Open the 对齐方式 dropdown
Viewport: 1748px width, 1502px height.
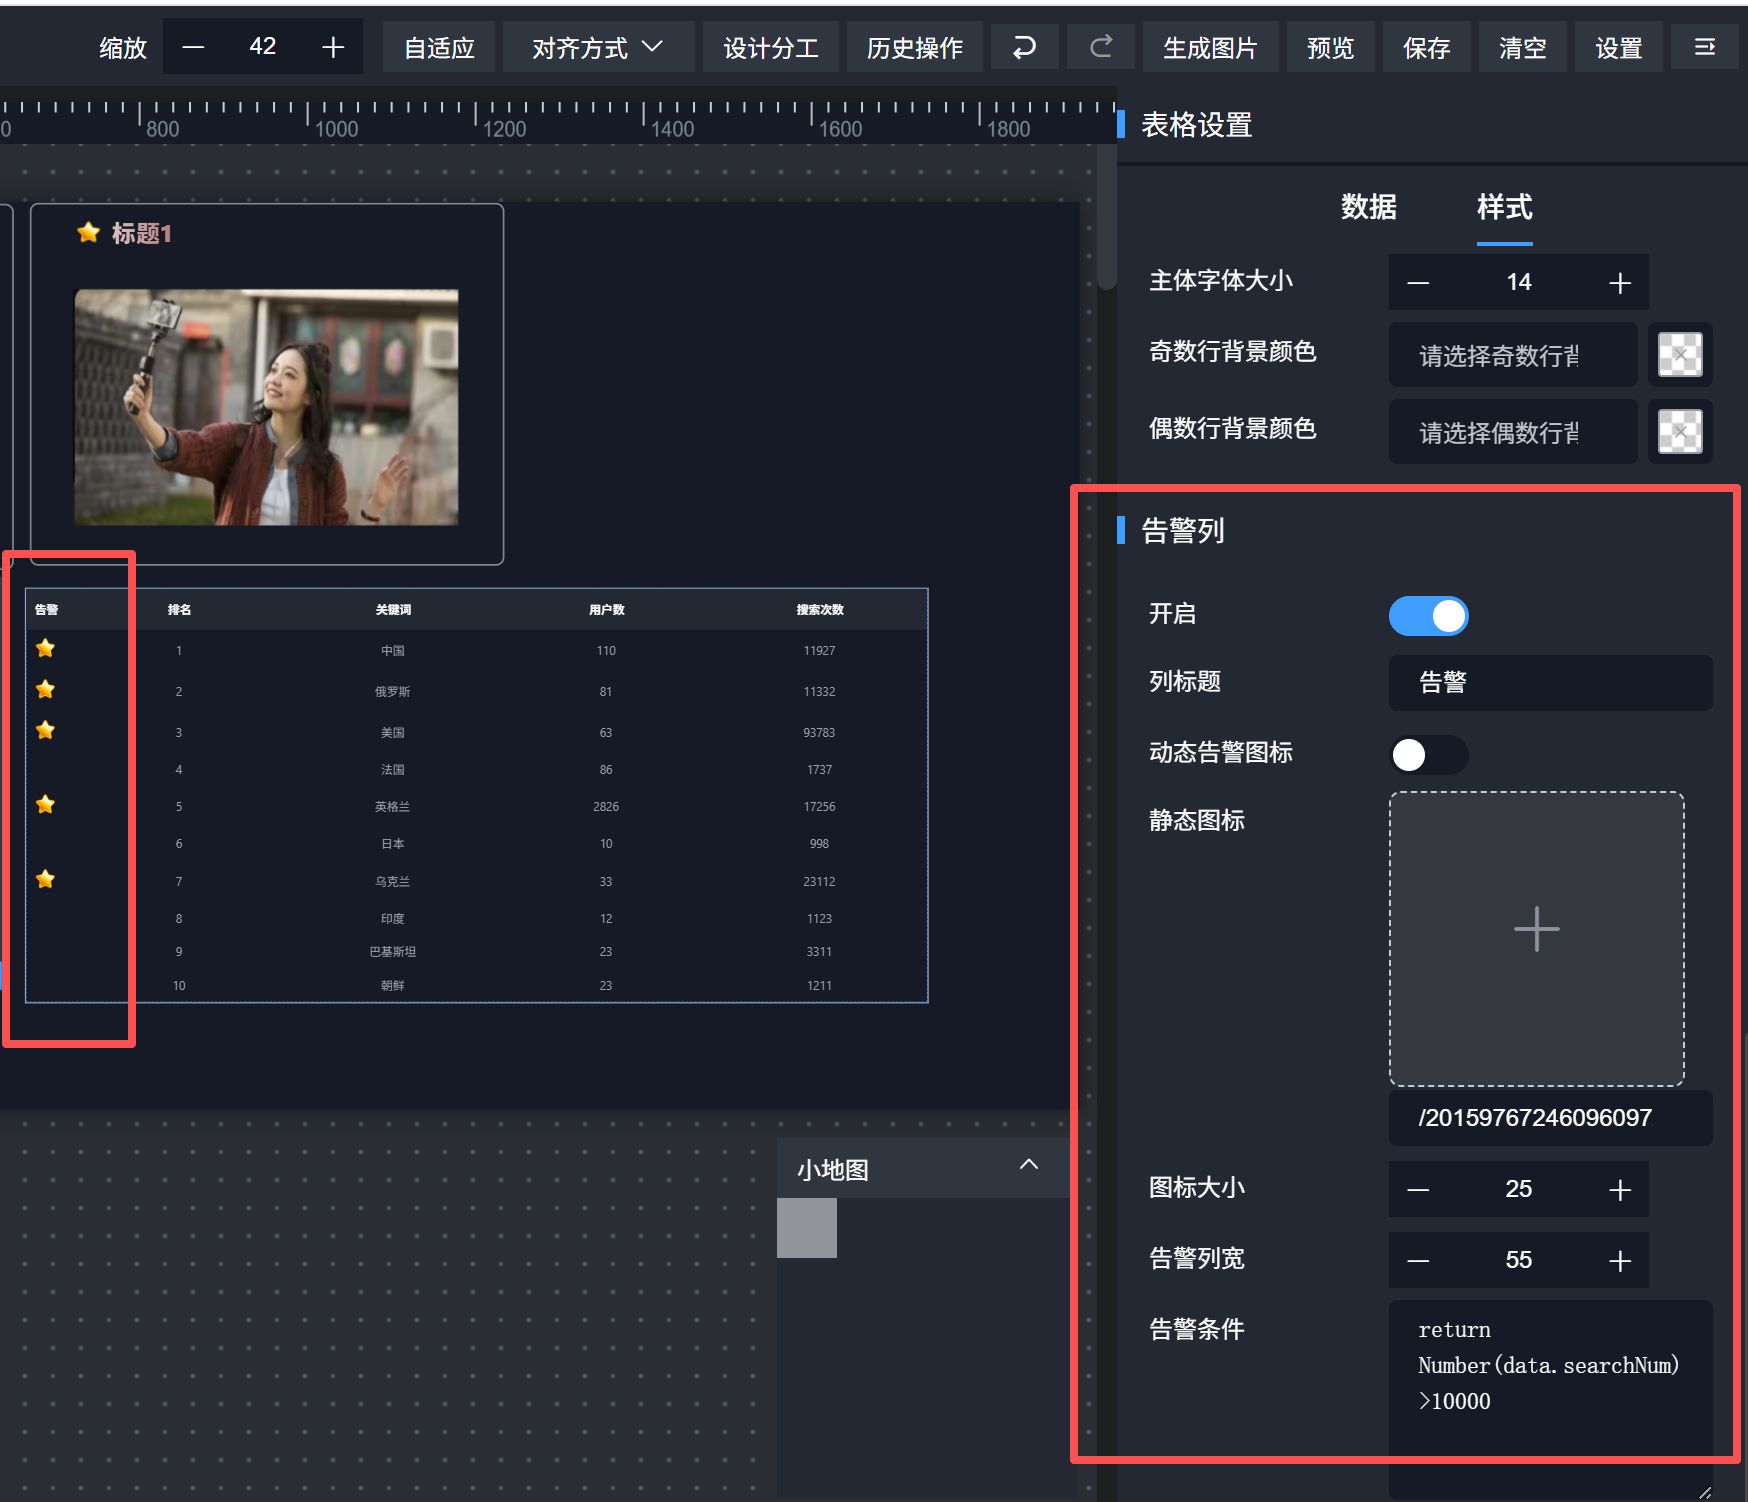598,47
